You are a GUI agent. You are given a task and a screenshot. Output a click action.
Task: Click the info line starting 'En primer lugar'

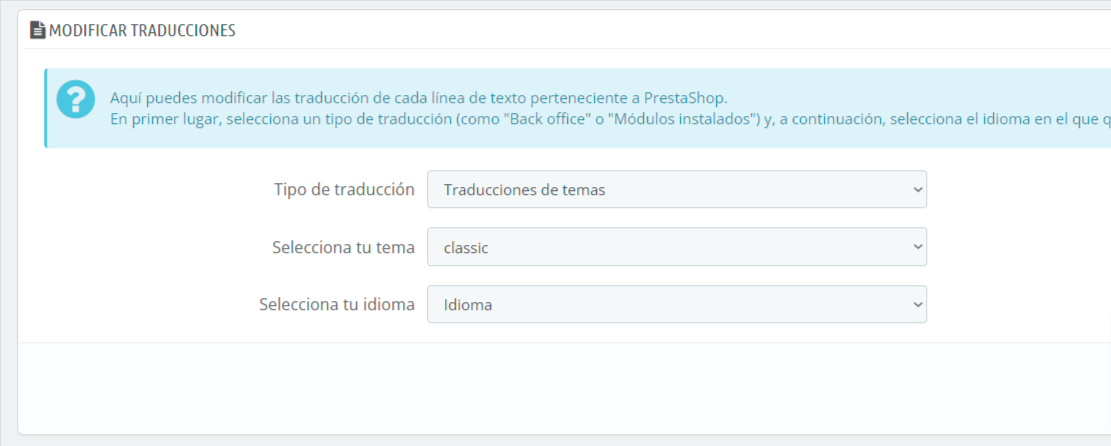pyautogui.click(x=610, y=119)
